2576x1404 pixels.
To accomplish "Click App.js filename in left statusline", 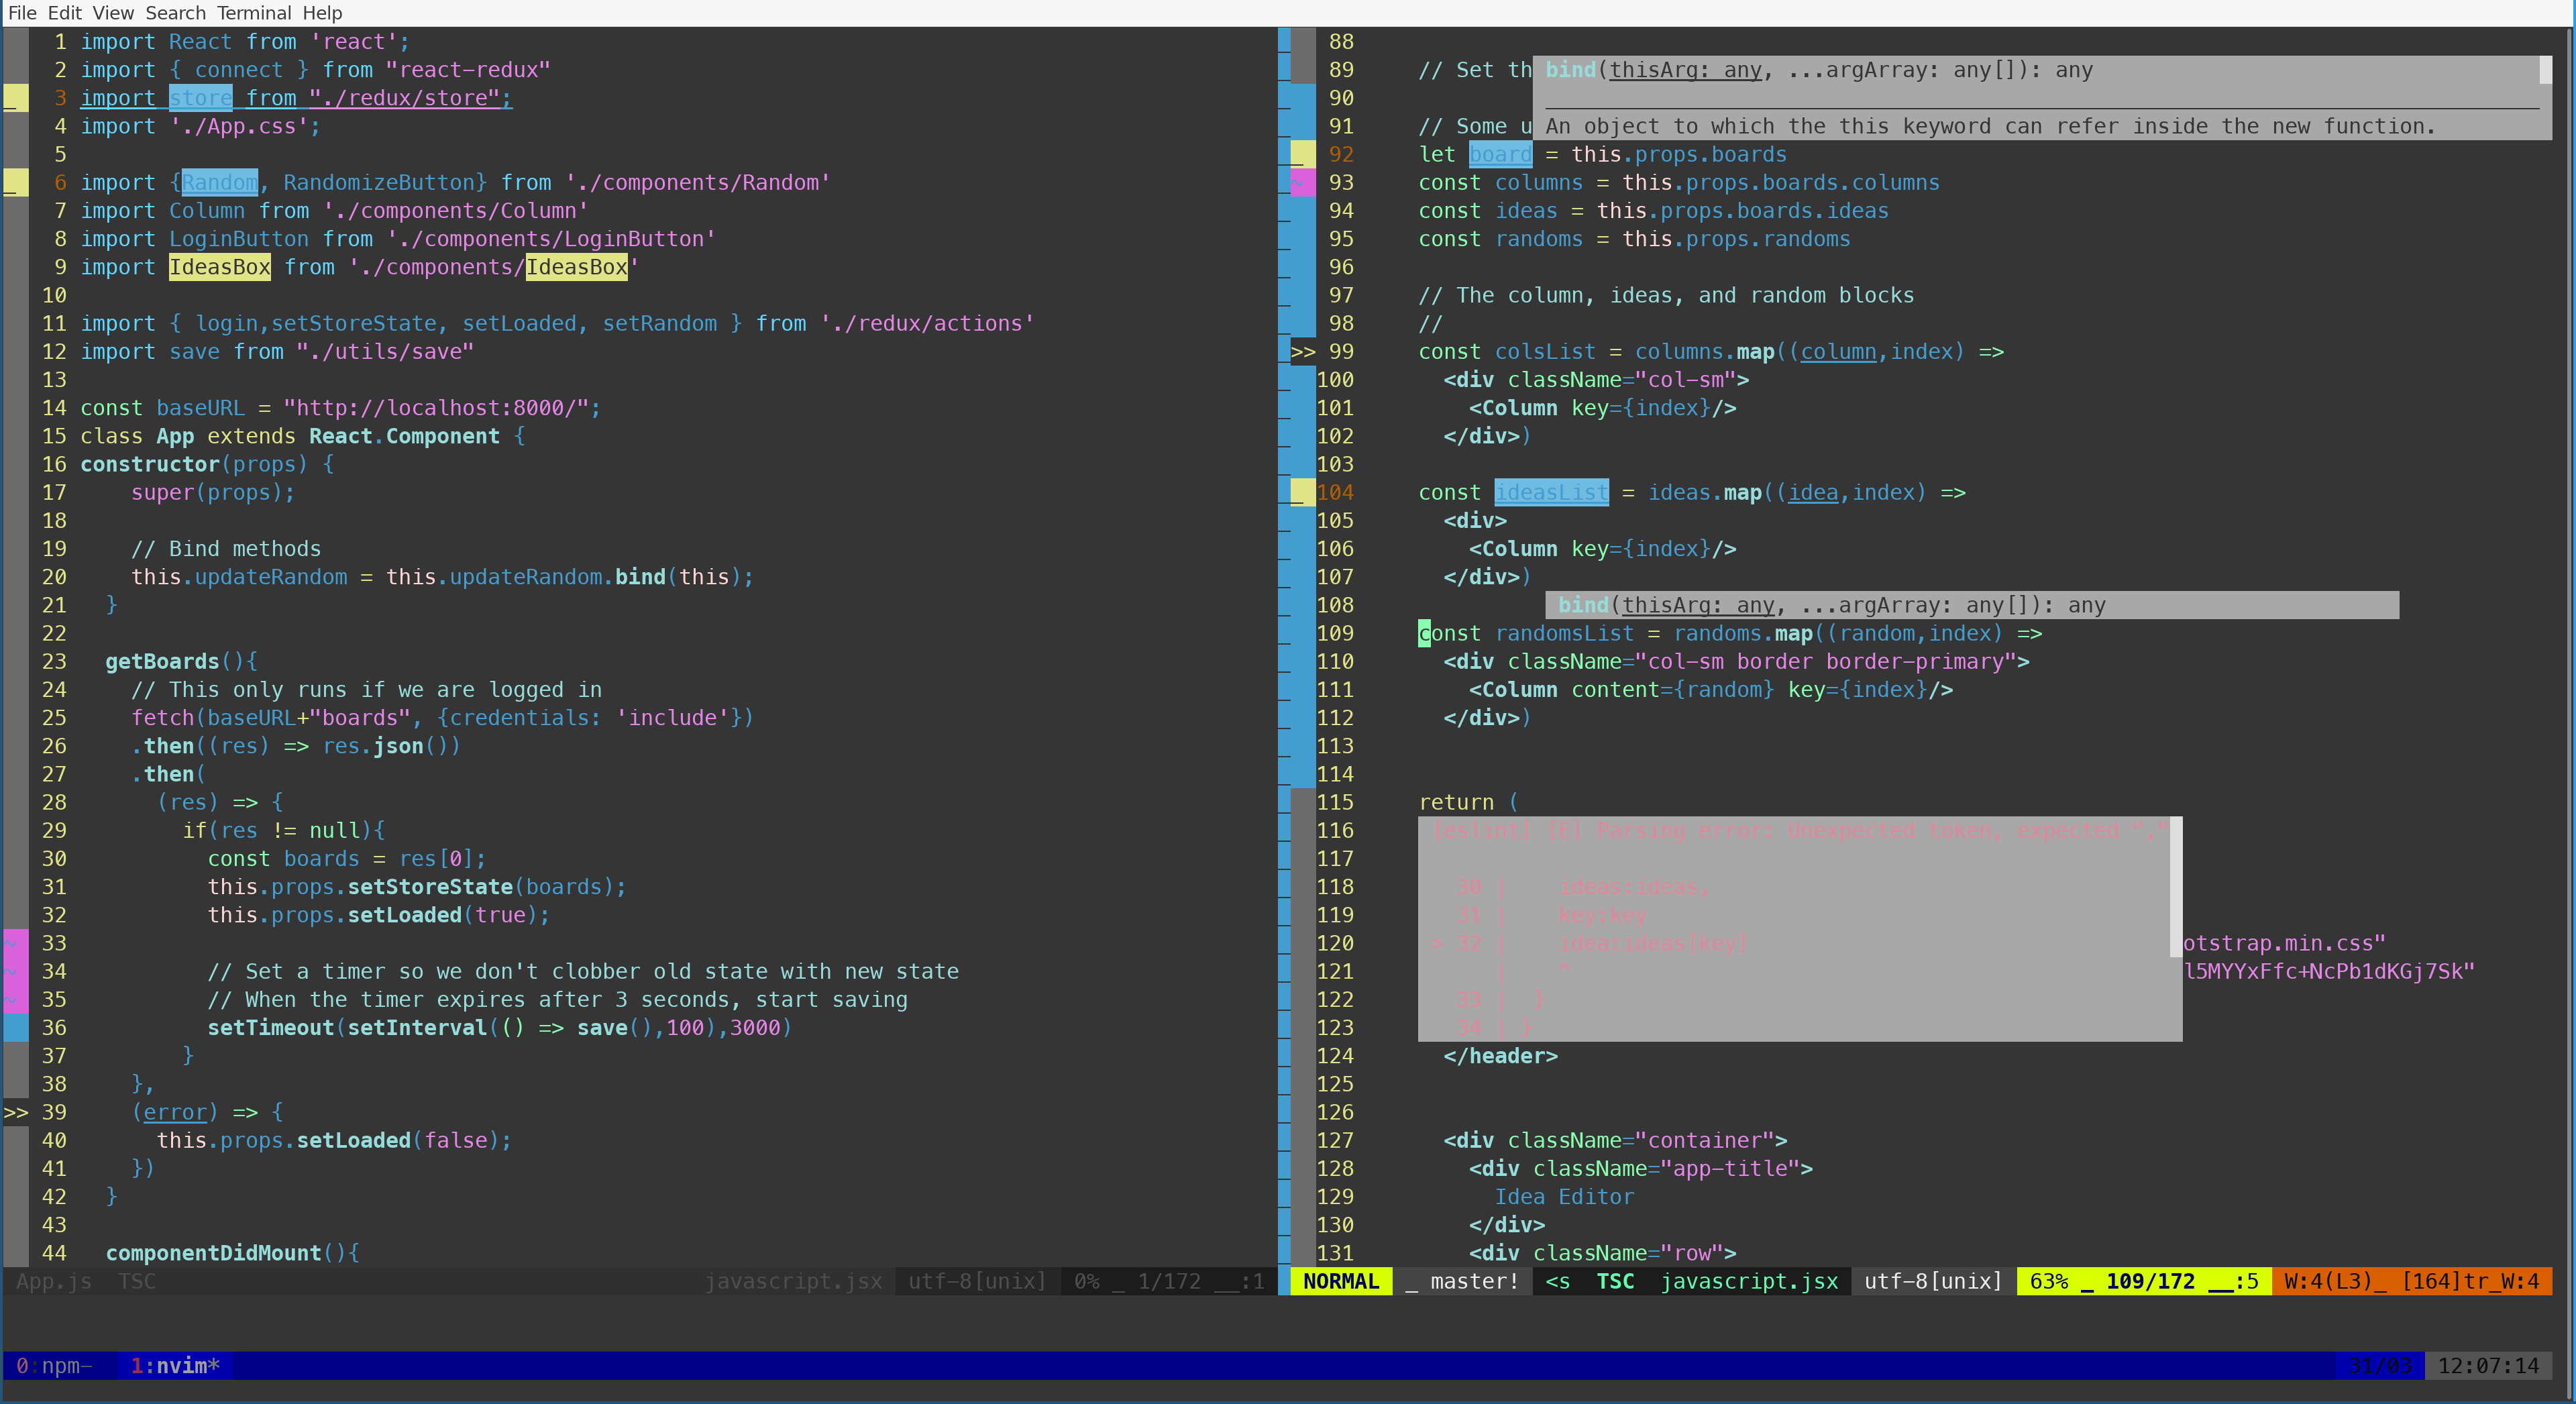I will click(x=54, y=1282).
